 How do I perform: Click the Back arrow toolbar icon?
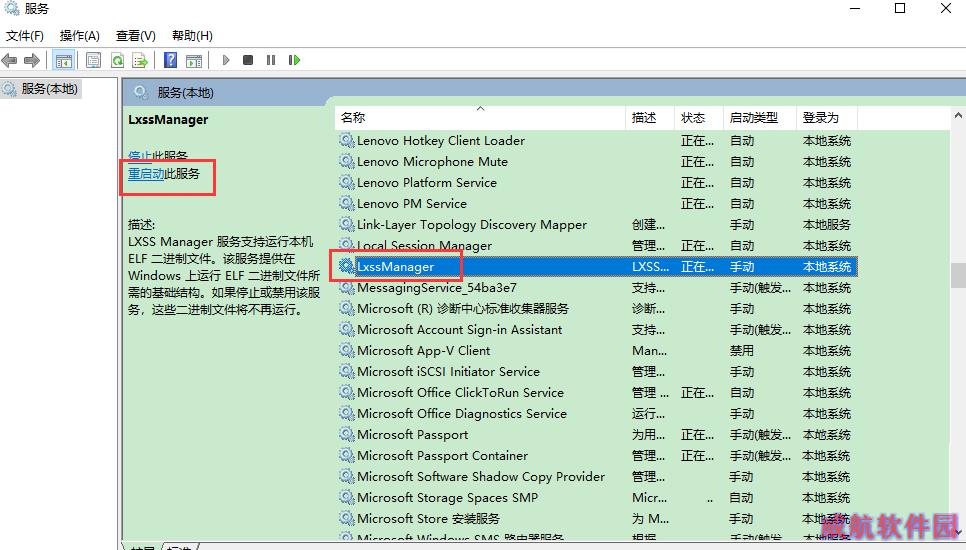9,60
